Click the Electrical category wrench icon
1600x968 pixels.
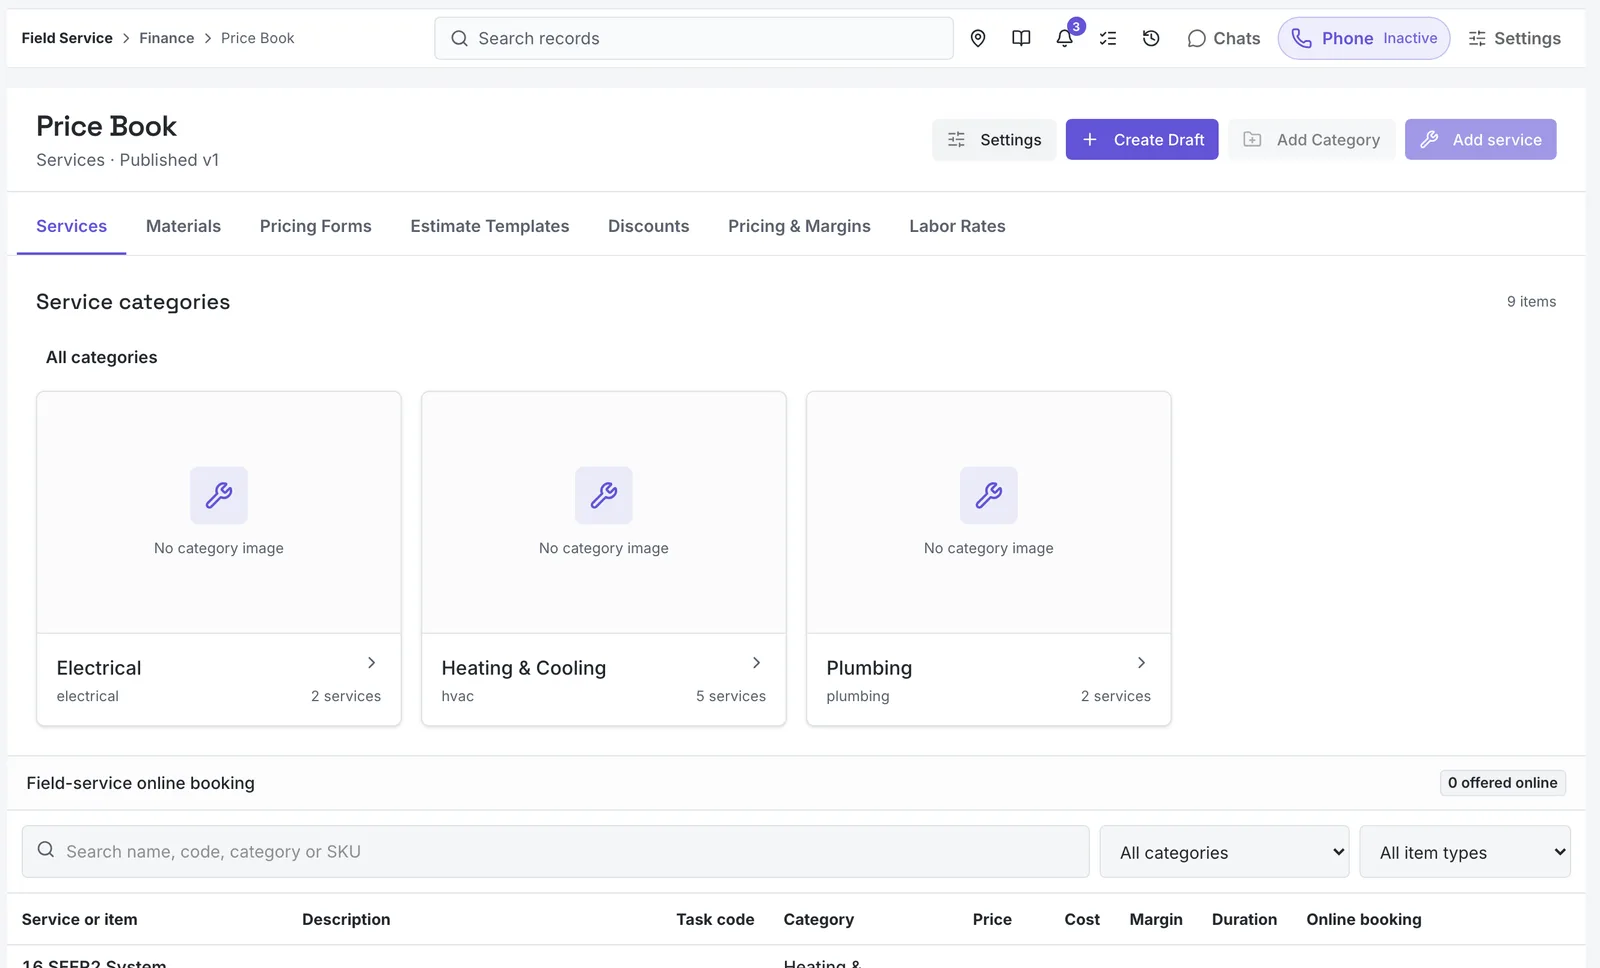pyautogui.click(x=219, y=495)
